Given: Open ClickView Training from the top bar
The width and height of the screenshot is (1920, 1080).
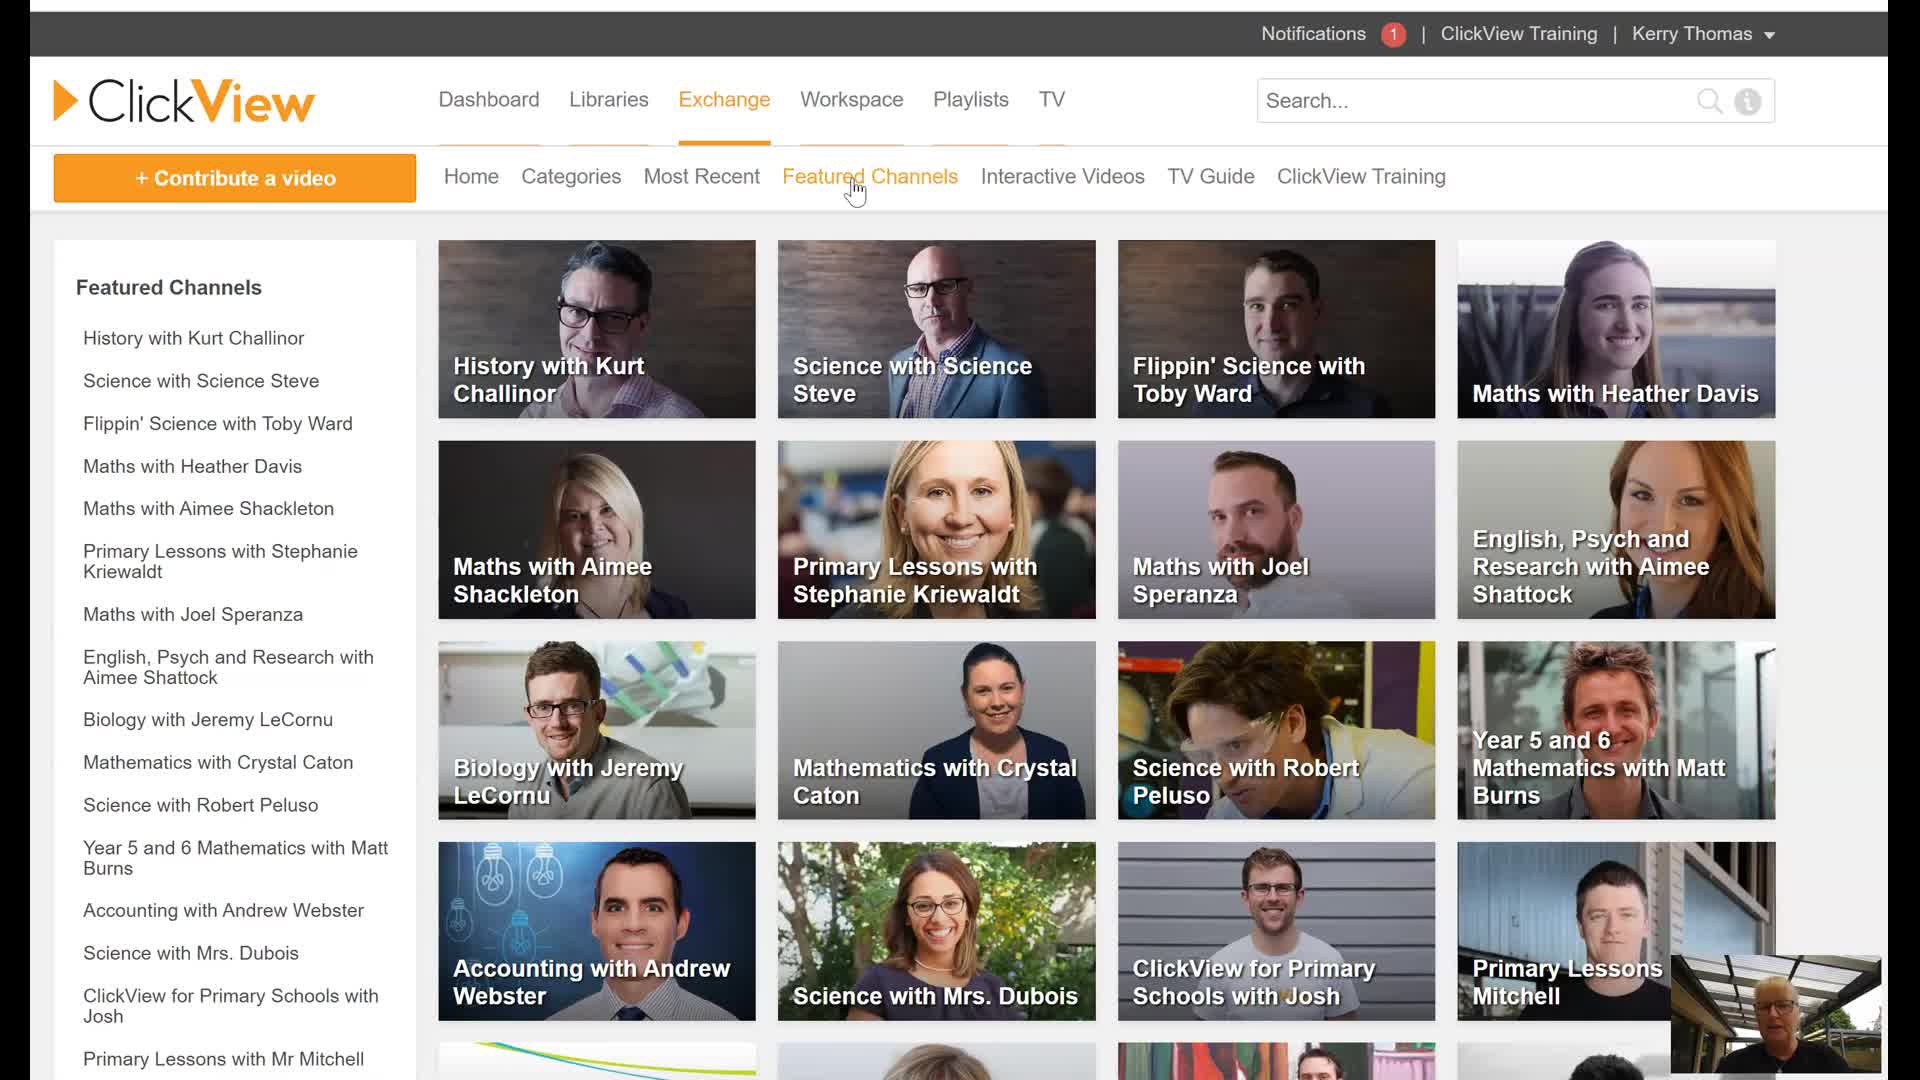Looking at the screenshot, I should [x=1518, y=33].
